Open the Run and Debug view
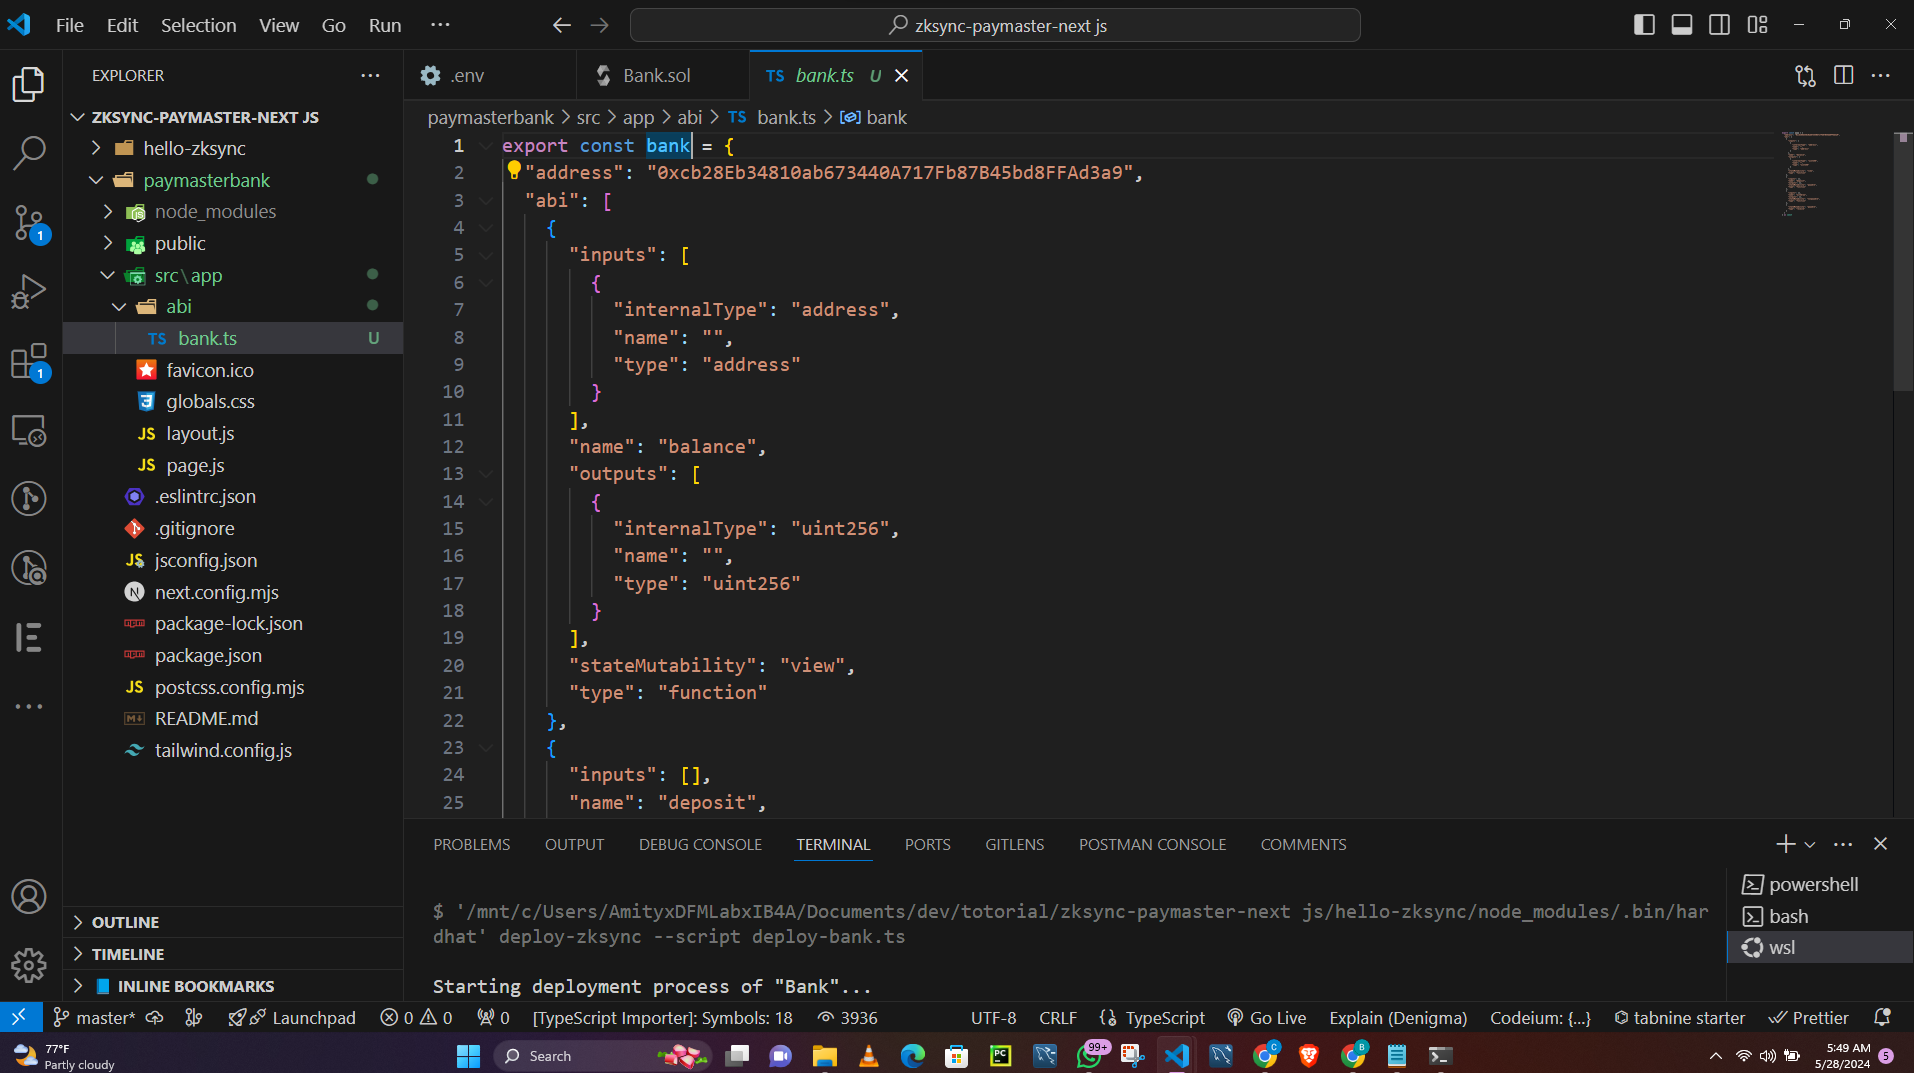The image size is (1914, 1073). tap(28, 291)
